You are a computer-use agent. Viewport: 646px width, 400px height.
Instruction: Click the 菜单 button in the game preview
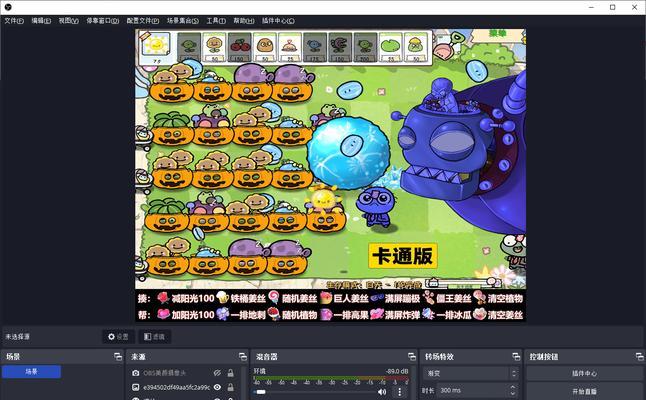(x=498, y=34)
